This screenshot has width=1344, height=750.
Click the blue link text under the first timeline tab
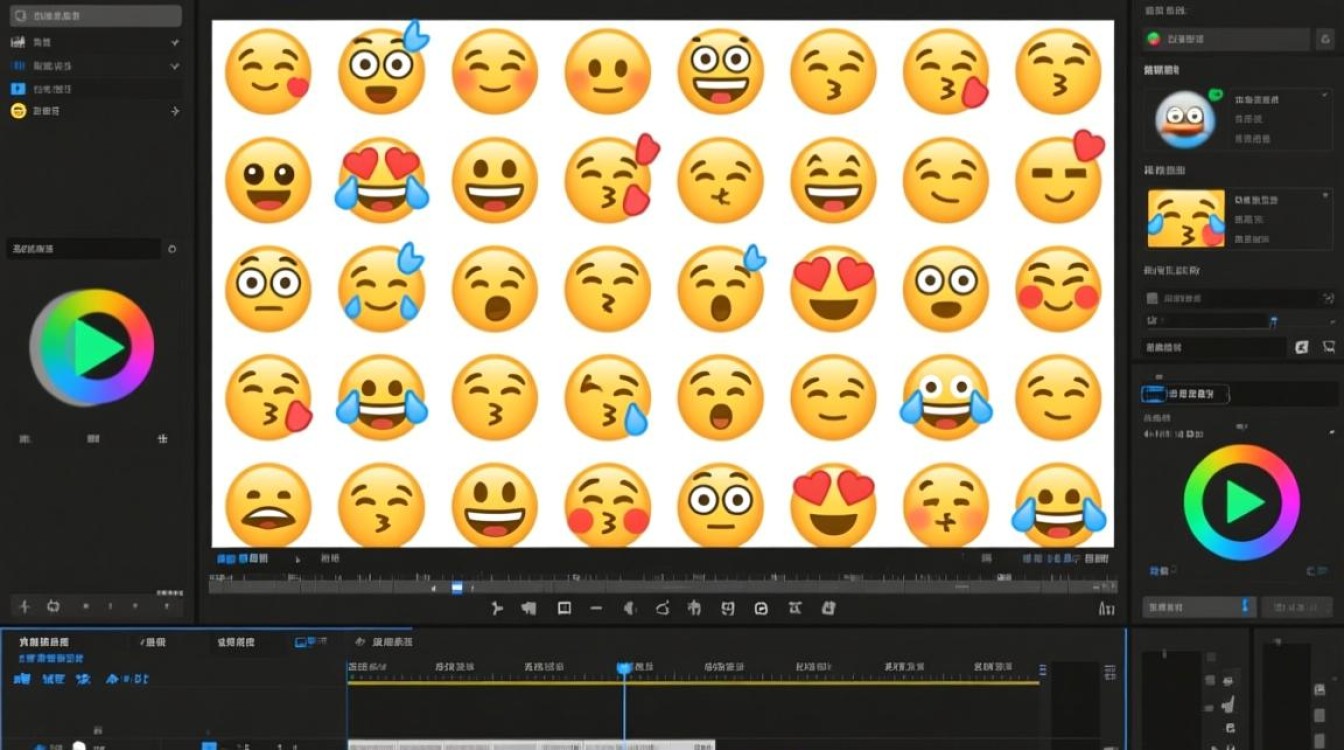coord(52,659)
